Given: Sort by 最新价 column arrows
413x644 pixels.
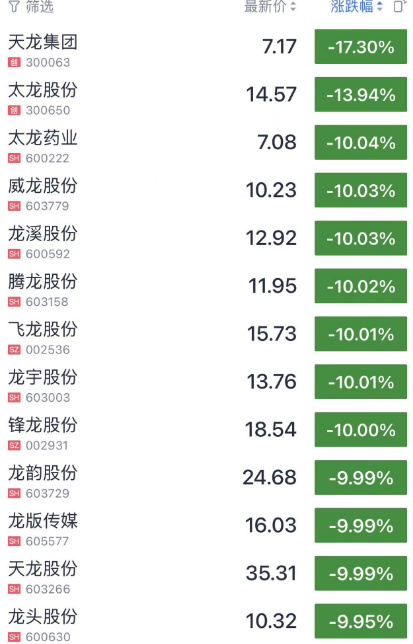Looking at the screenshot, I should tap(293, 6).
